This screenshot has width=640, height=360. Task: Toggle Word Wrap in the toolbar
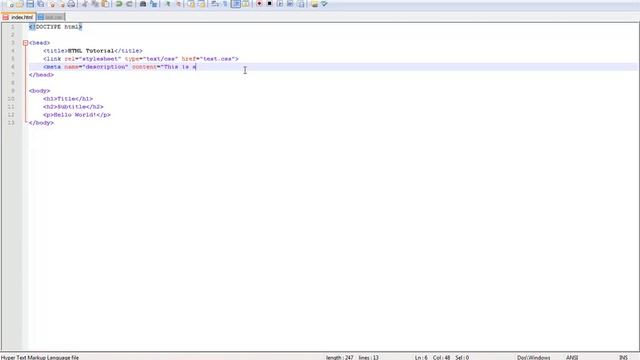click(x=215, y=4)
